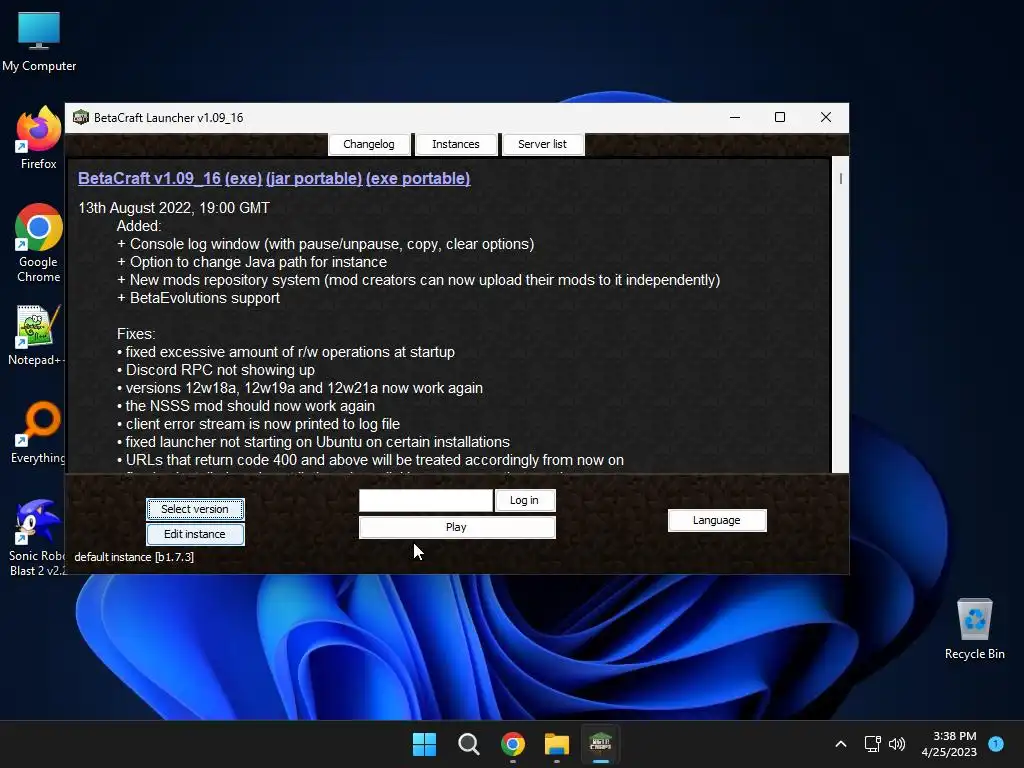Click 'fixed excessive amount of r/w operations' line

285,352
